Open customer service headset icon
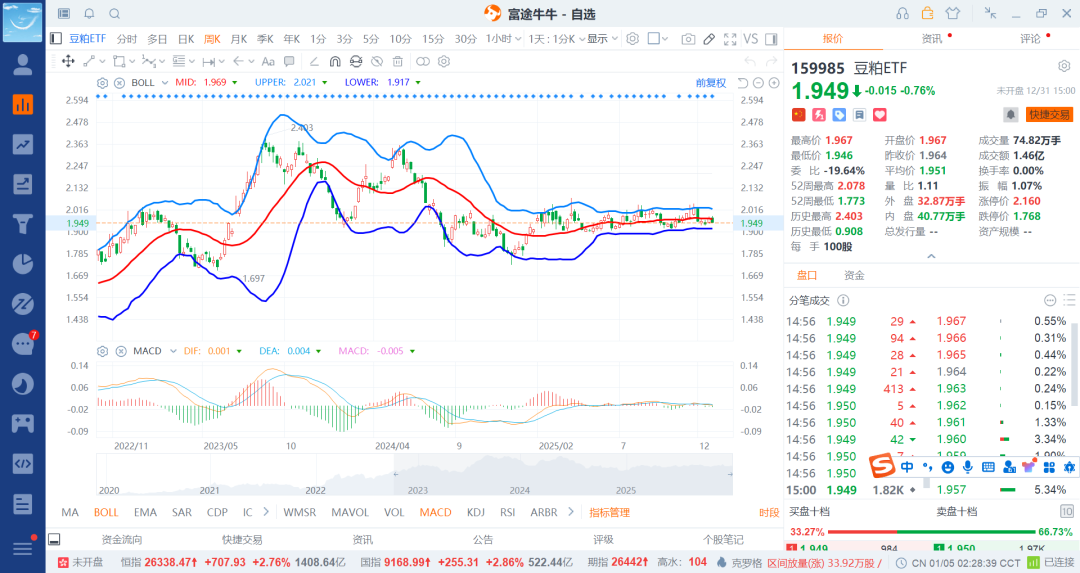The image size is (1080, 573). coord(902,13)
